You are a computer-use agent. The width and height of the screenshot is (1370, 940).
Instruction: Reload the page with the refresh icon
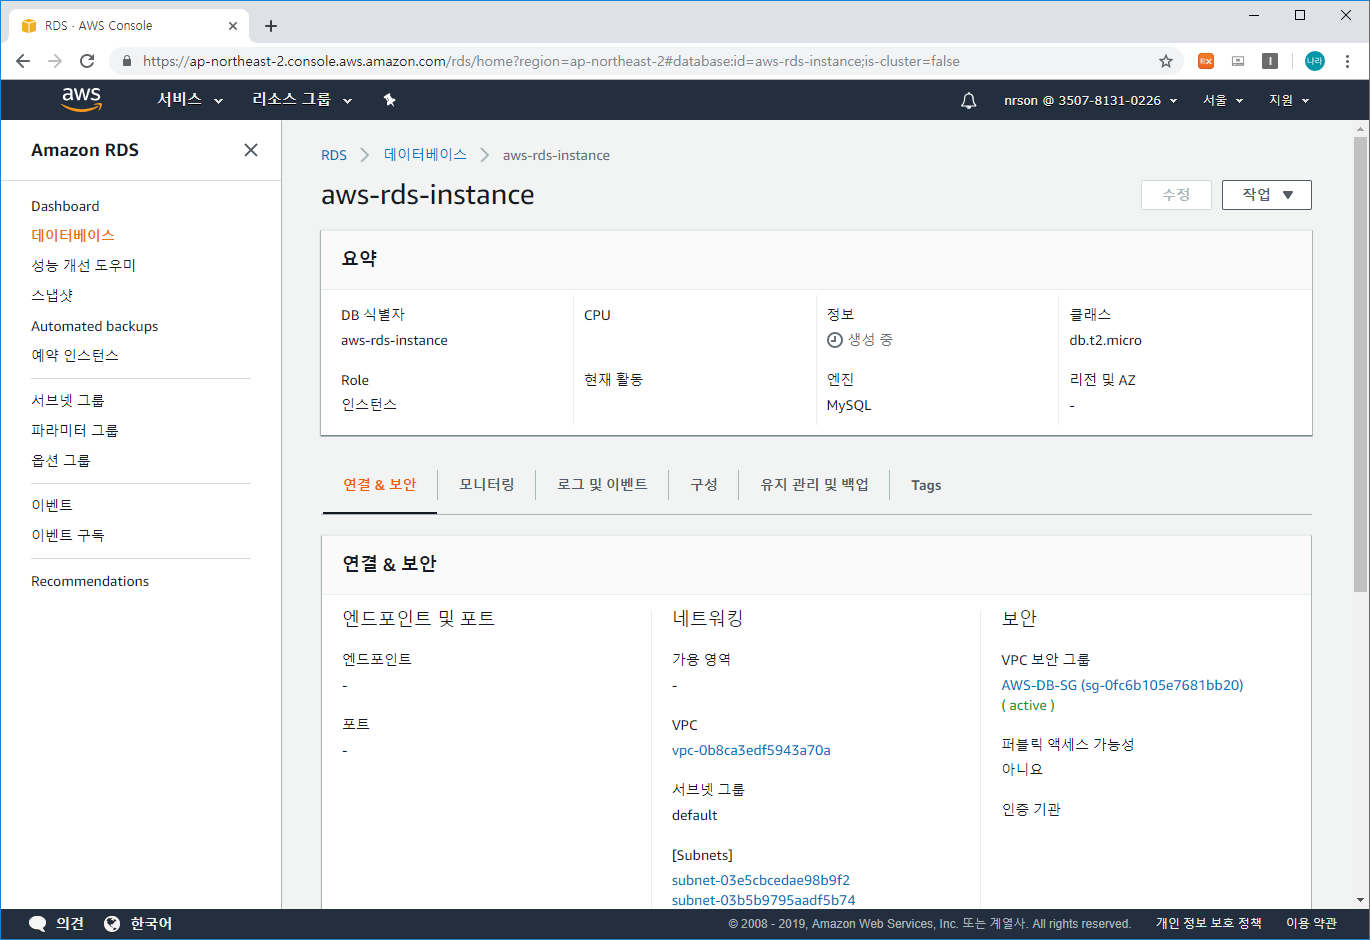pos(87,61)
